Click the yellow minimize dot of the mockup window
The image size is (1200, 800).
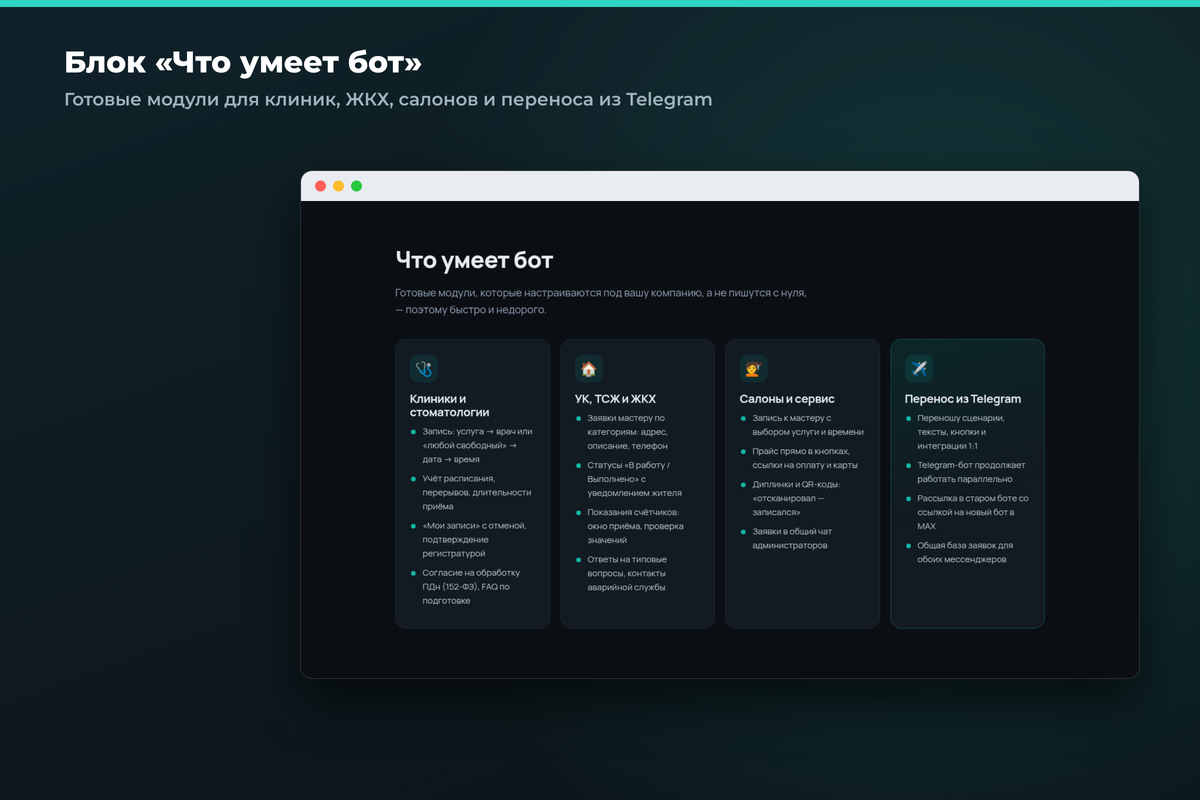click(339, 186)
